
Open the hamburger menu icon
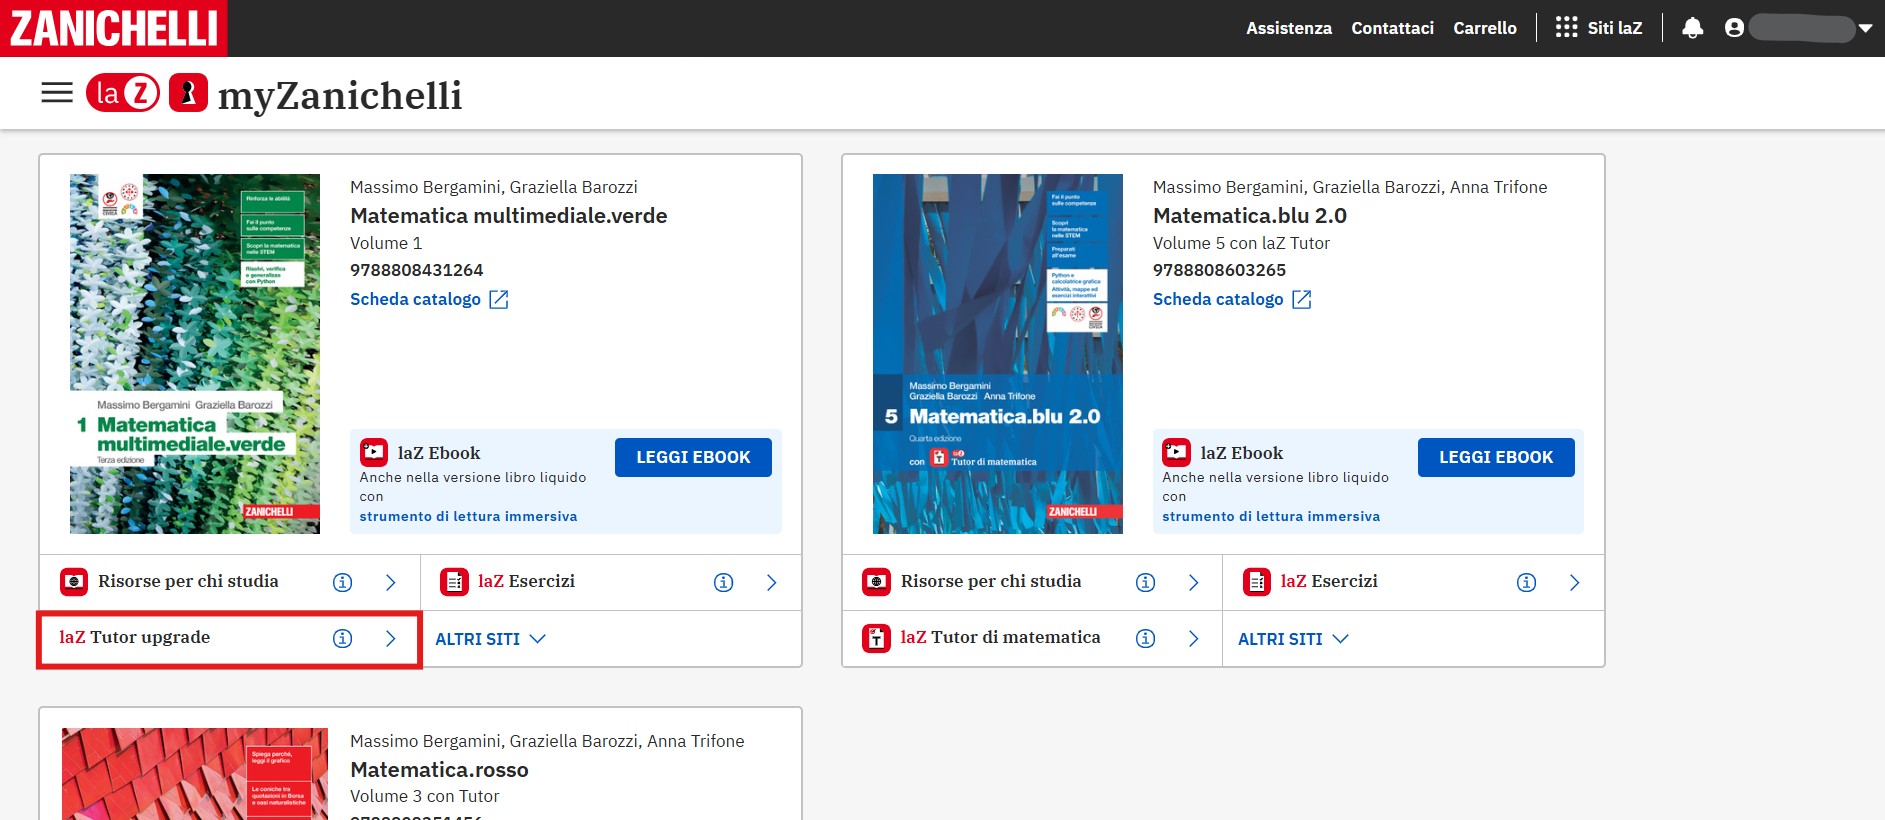(57, 93)
